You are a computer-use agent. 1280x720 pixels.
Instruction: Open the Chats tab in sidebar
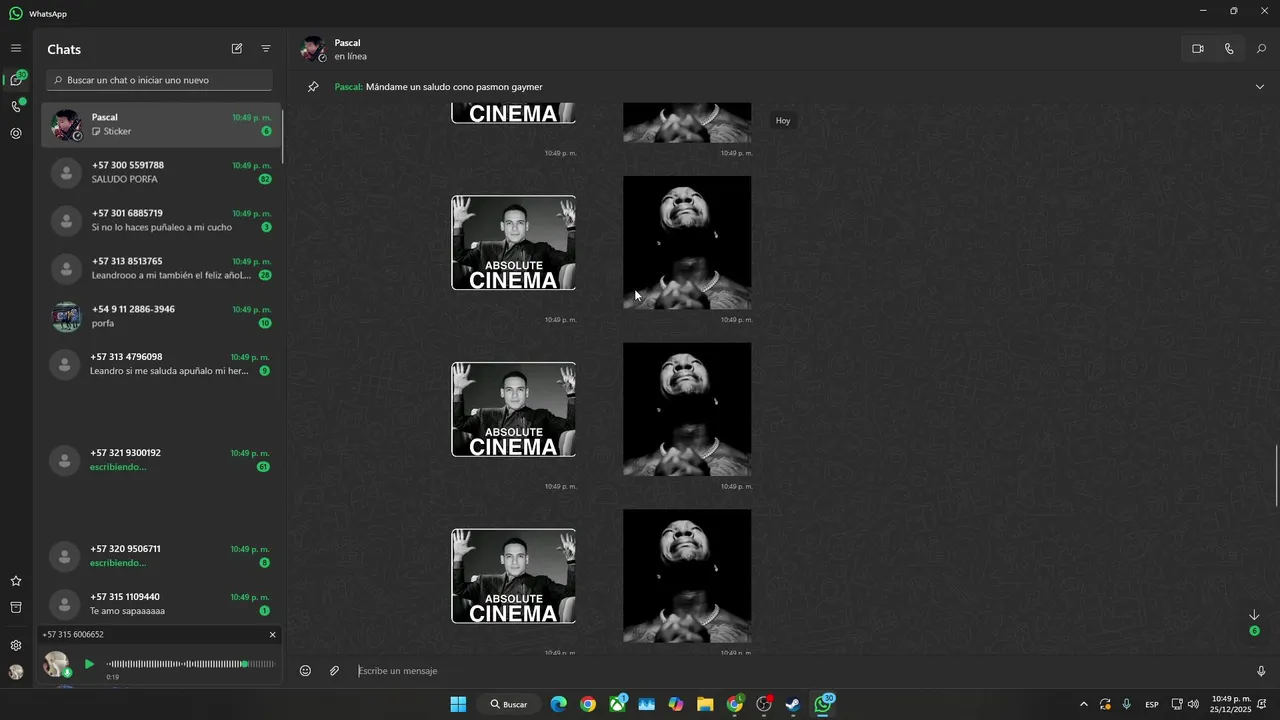coord(16,80)
